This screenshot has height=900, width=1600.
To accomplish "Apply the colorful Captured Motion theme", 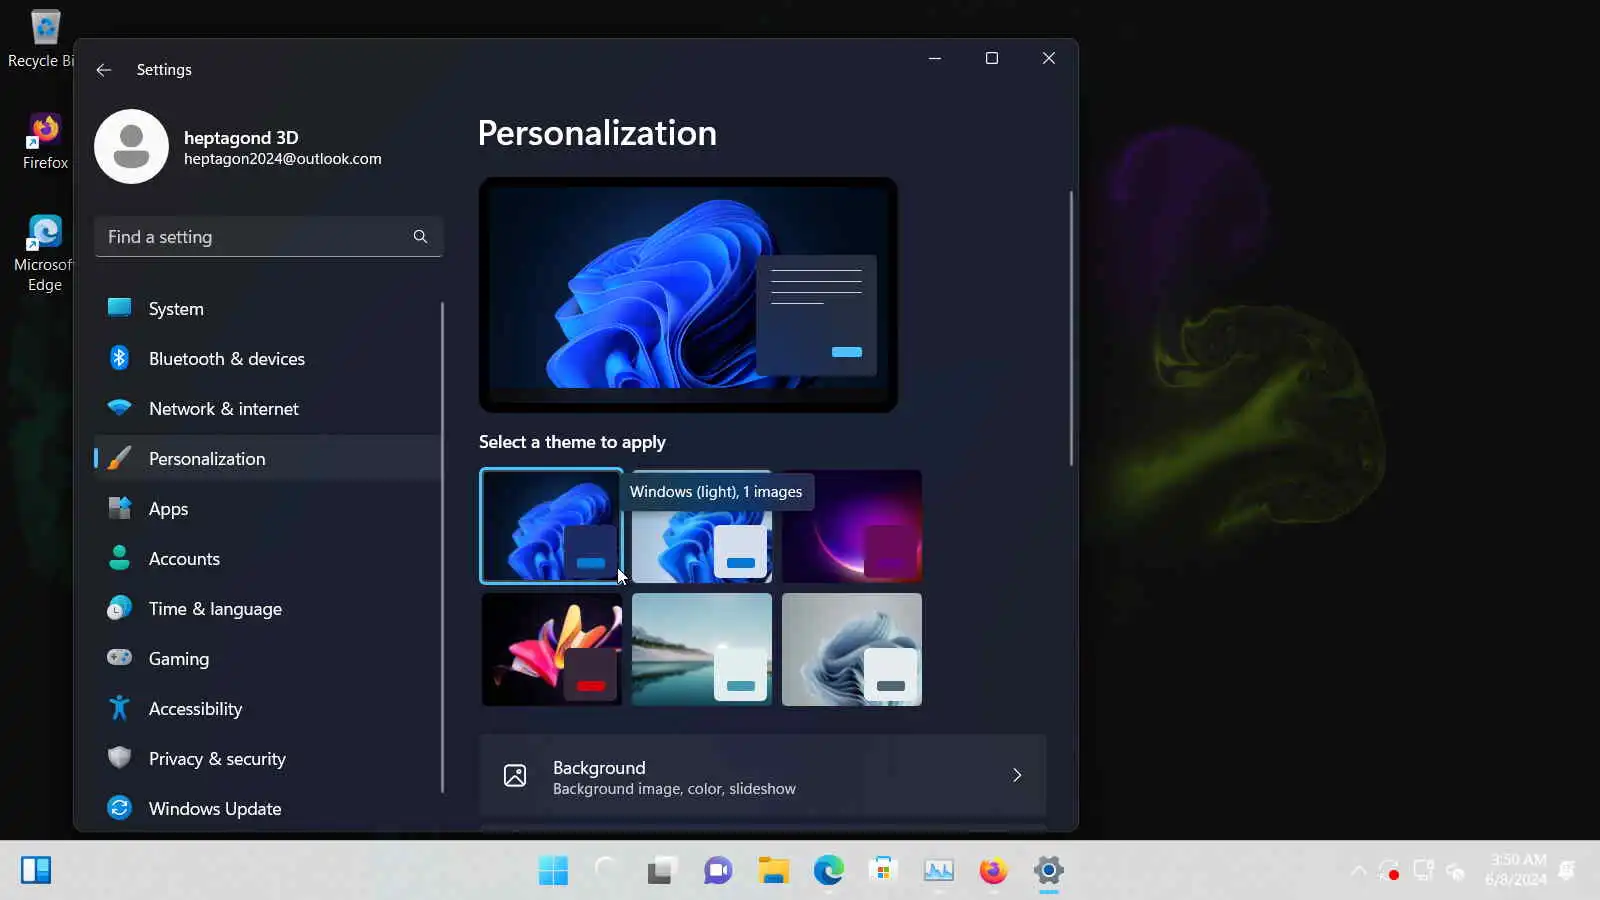I will pyautogui.click(x=552, y=650).
